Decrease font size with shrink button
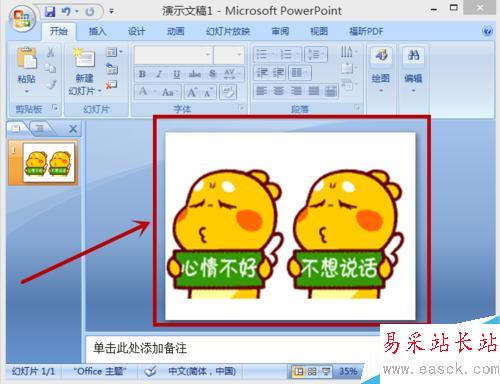Image resolution: width=500 pixels, height=384 pixels. [209, 92]
